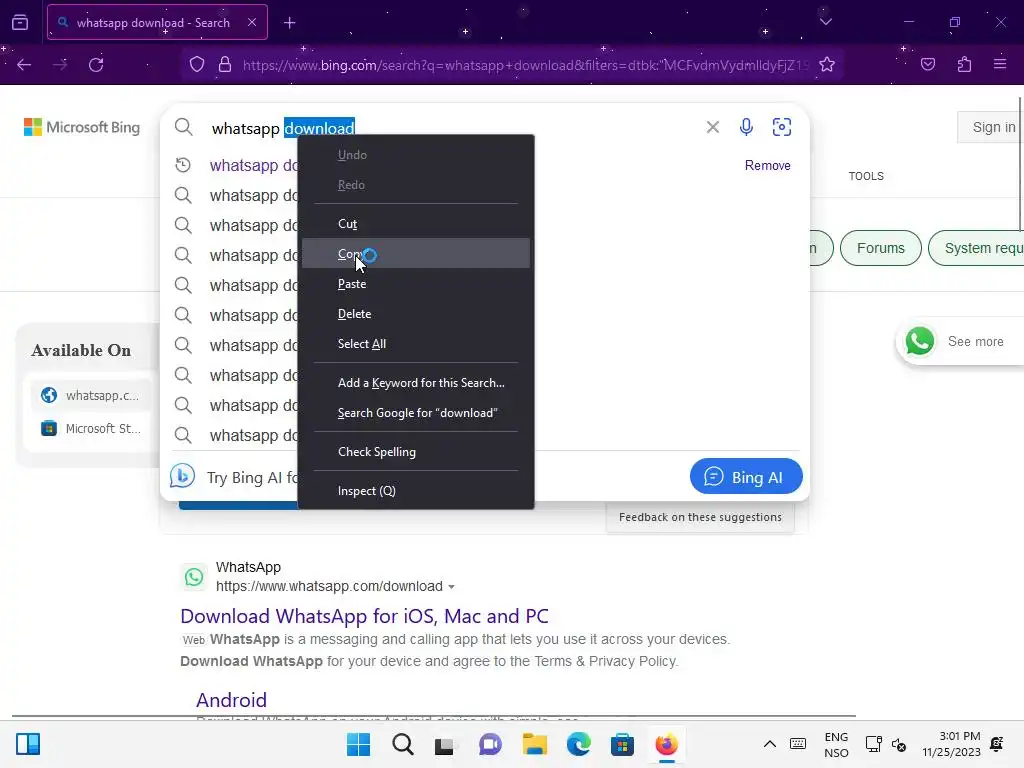Open taskbar Search magnifier
The image size is (1024, 768).
(x=403, y=744)
